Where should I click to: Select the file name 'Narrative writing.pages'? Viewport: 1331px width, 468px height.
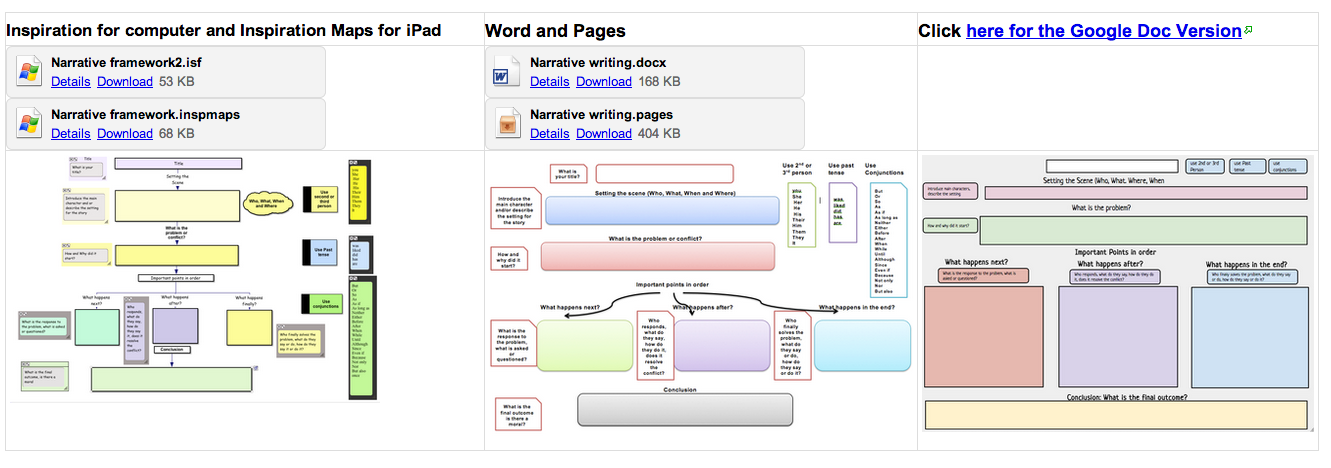[x=601, y=115]
